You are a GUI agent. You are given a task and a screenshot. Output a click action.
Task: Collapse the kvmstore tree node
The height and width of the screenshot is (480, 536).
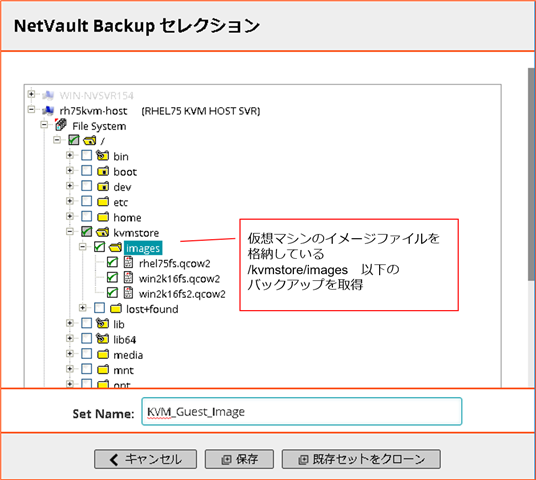coord(70,232)
